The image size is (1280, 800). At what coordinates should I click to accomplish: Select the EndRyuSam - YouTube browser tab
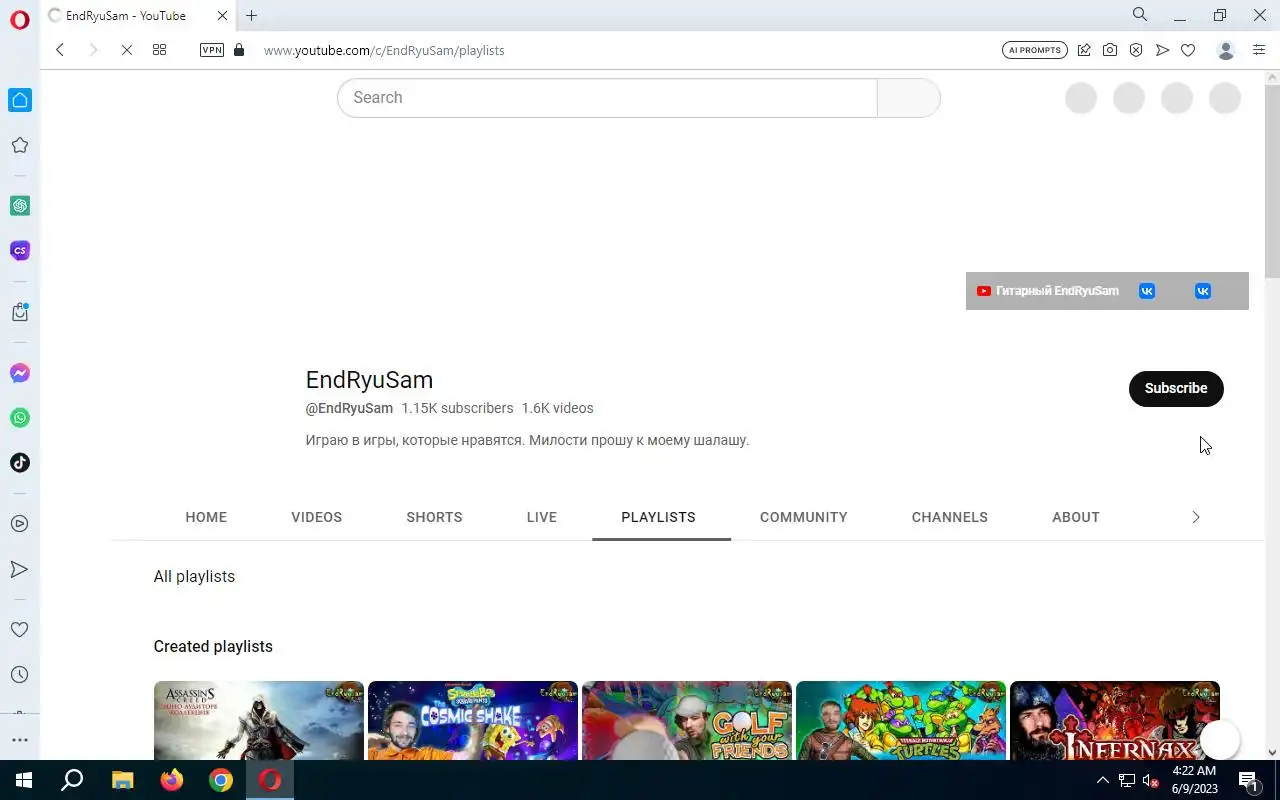[x=138, y=16]
